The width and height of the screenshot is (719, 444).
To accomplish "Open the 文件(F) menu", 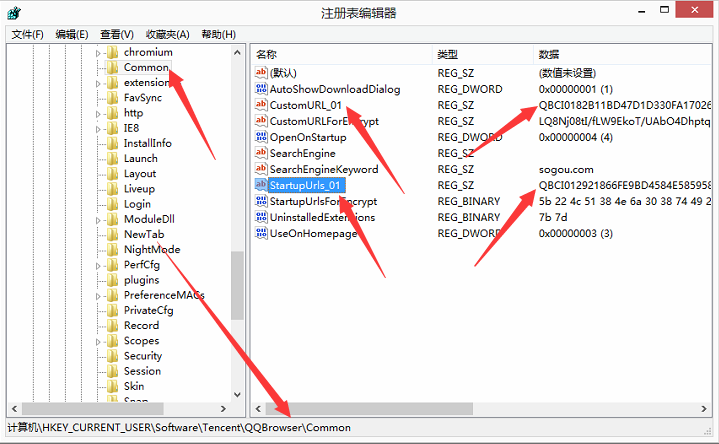I will (x=27, y=34).
